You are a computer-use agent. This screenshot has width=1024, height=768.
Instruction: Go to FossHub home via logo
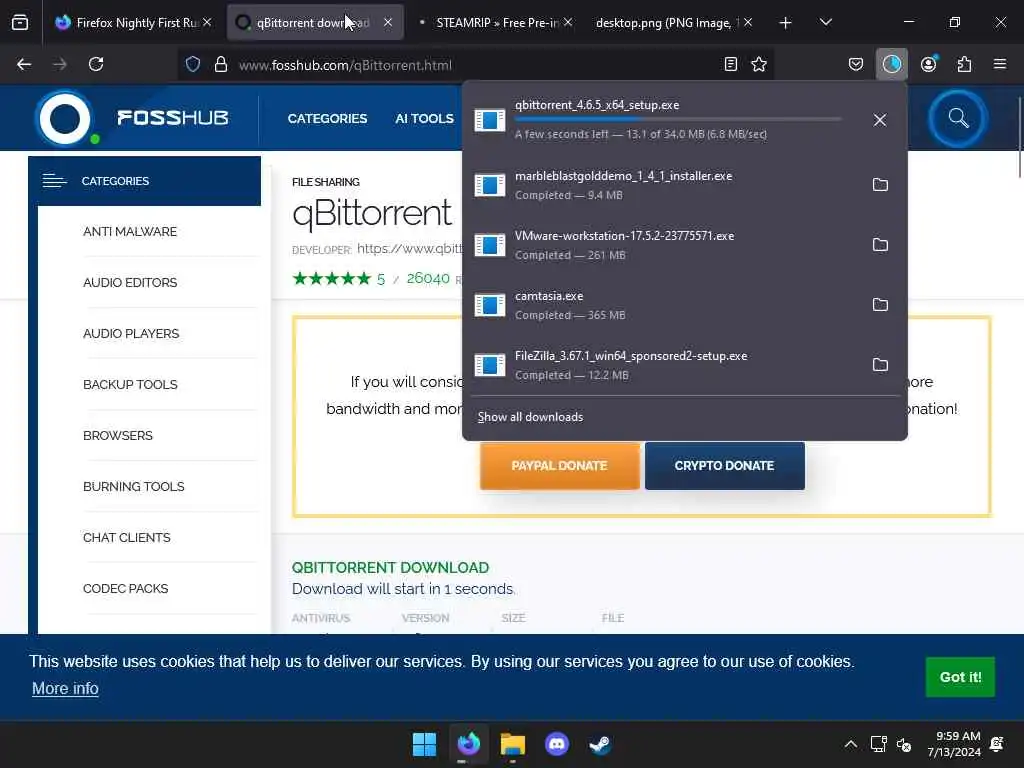click(133, 118)
